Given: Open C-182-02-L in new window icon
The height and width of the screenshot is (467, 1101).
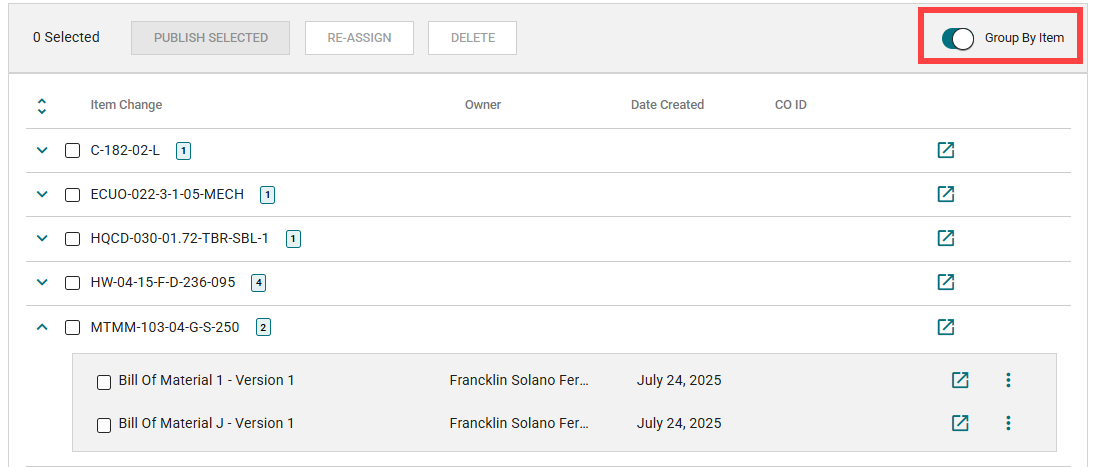Looking at the screenshot, I should [x=945, y=150].
